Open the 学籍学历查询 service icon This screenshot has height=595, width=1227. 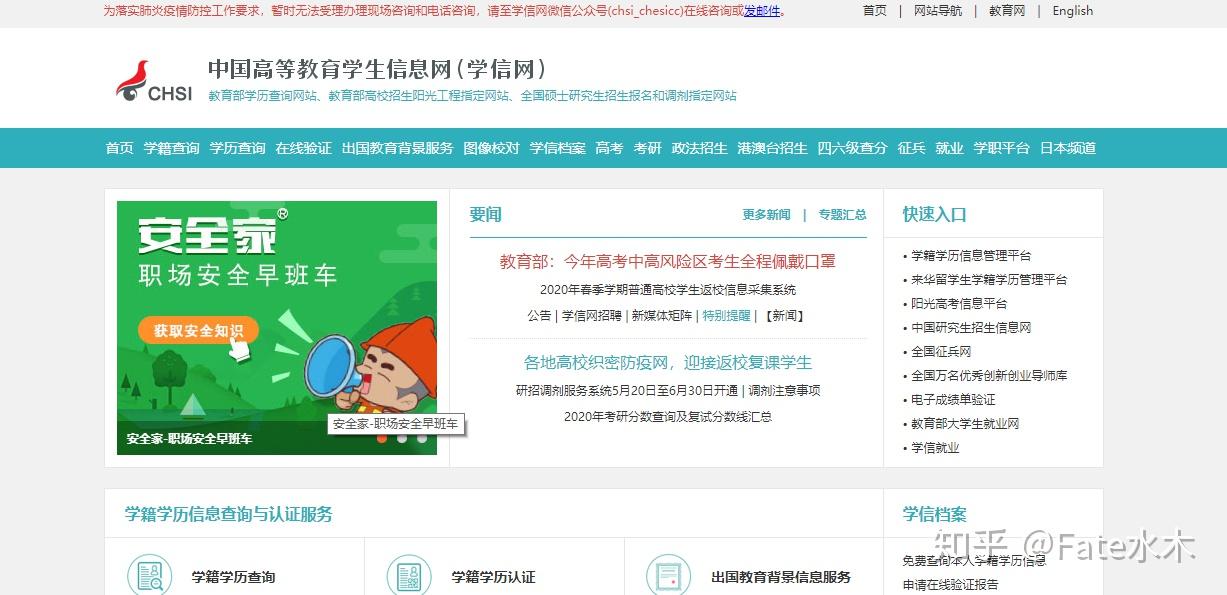pyautogui.click(x=149, y=576)
